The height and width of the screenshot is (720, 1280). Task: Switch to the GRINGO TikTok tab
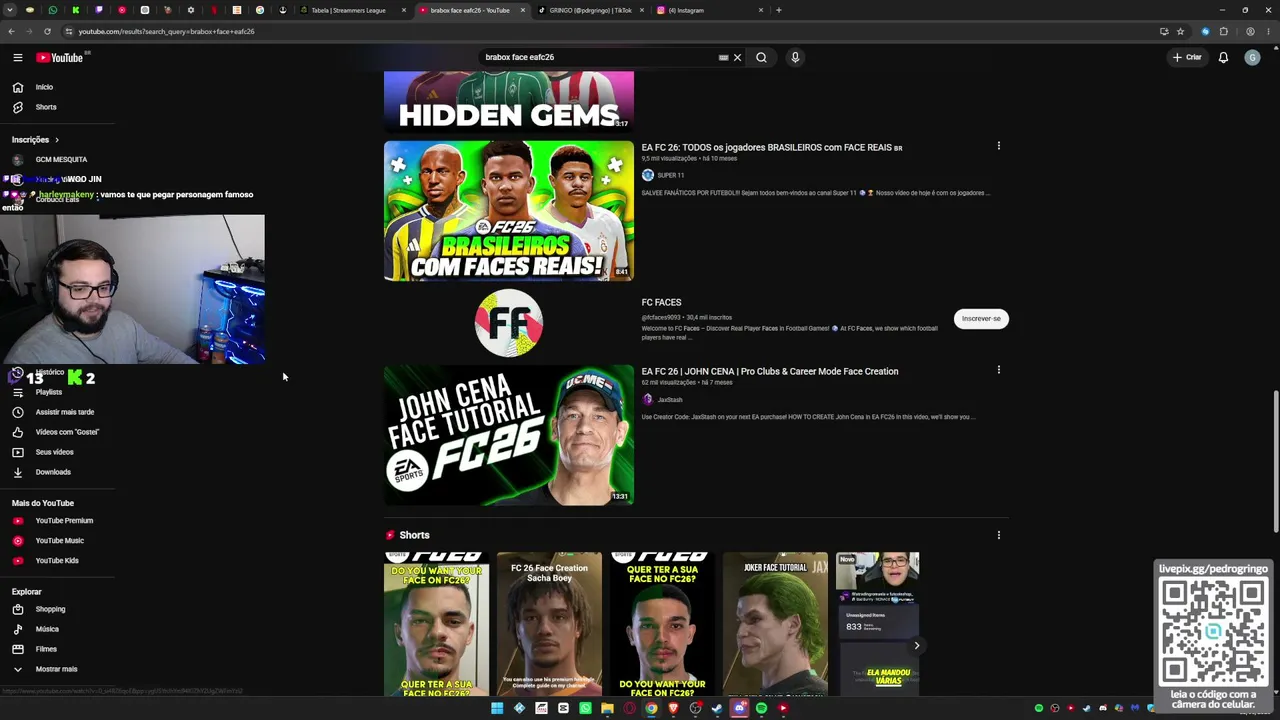pyautogui.click(x=590, y=10)
